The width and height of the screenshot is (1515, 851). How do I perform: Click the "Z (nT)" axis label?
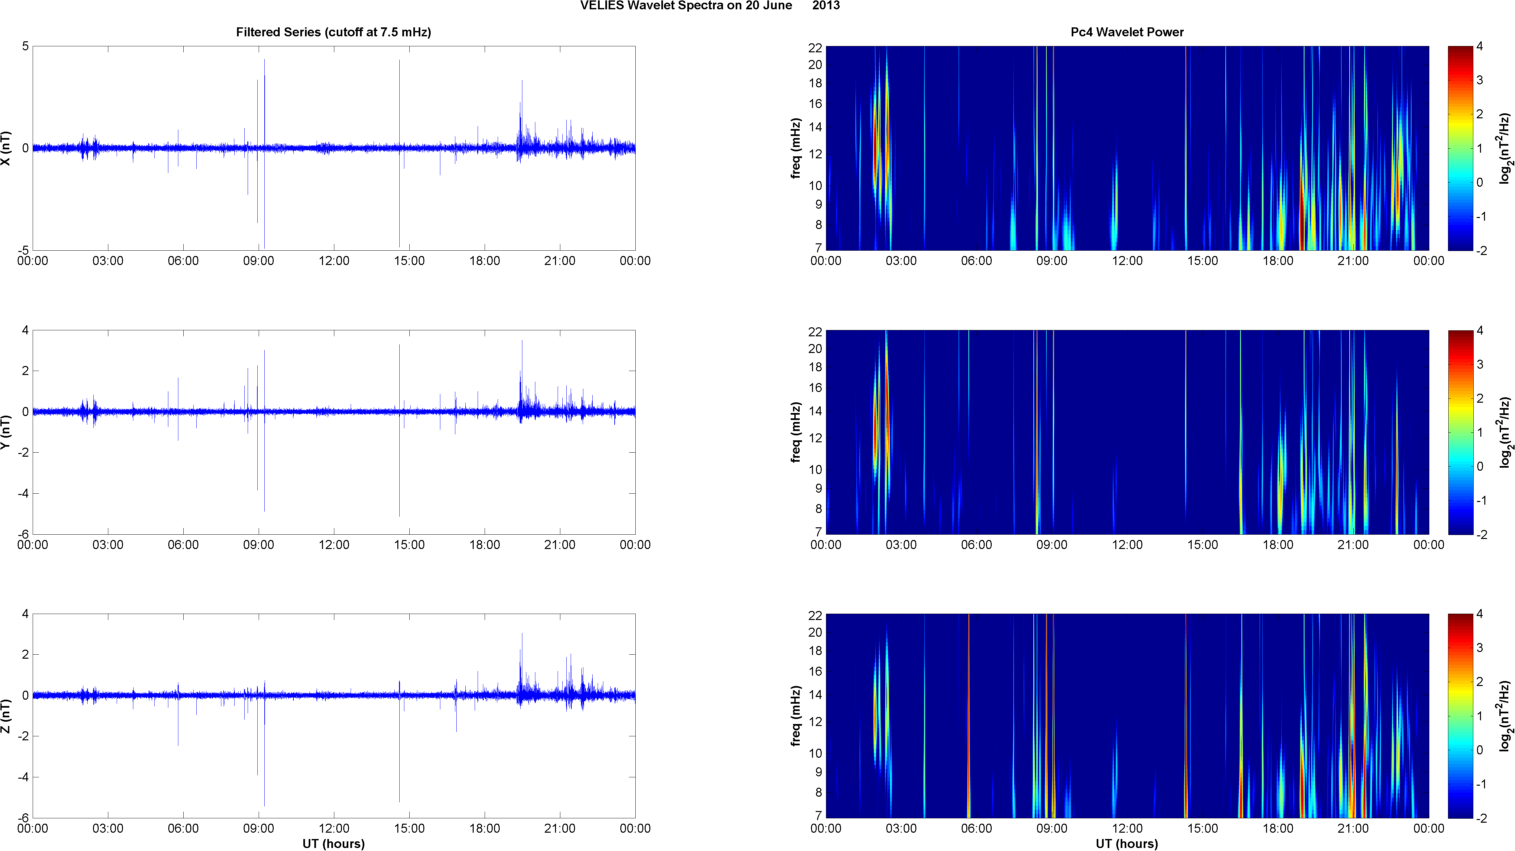click(7, 716)
